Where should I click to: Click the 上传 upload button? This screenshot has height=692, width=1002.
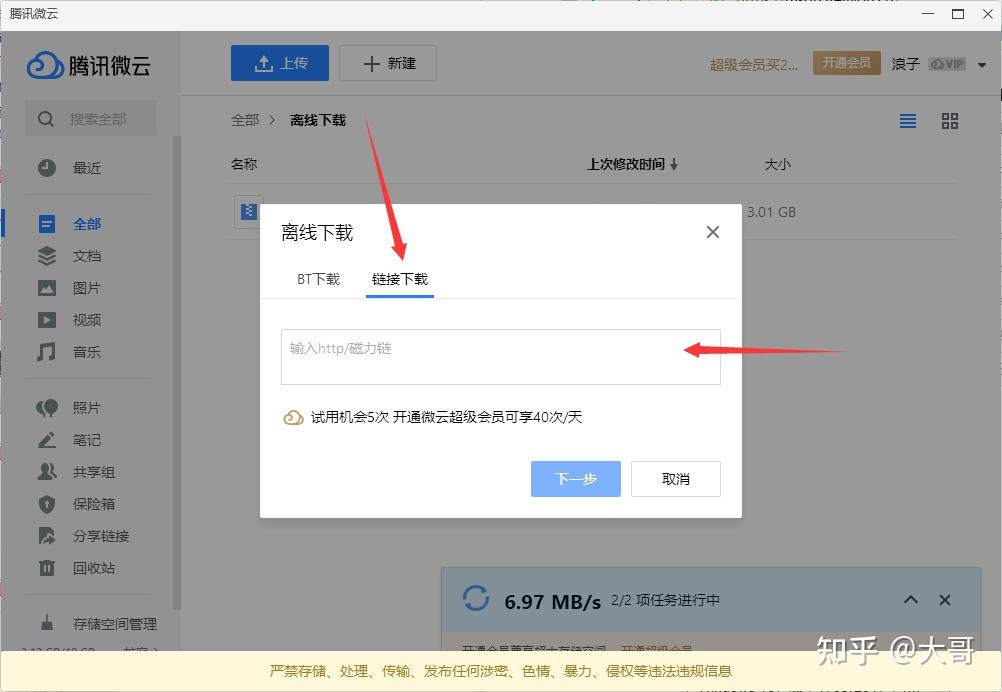click(280, 63)
